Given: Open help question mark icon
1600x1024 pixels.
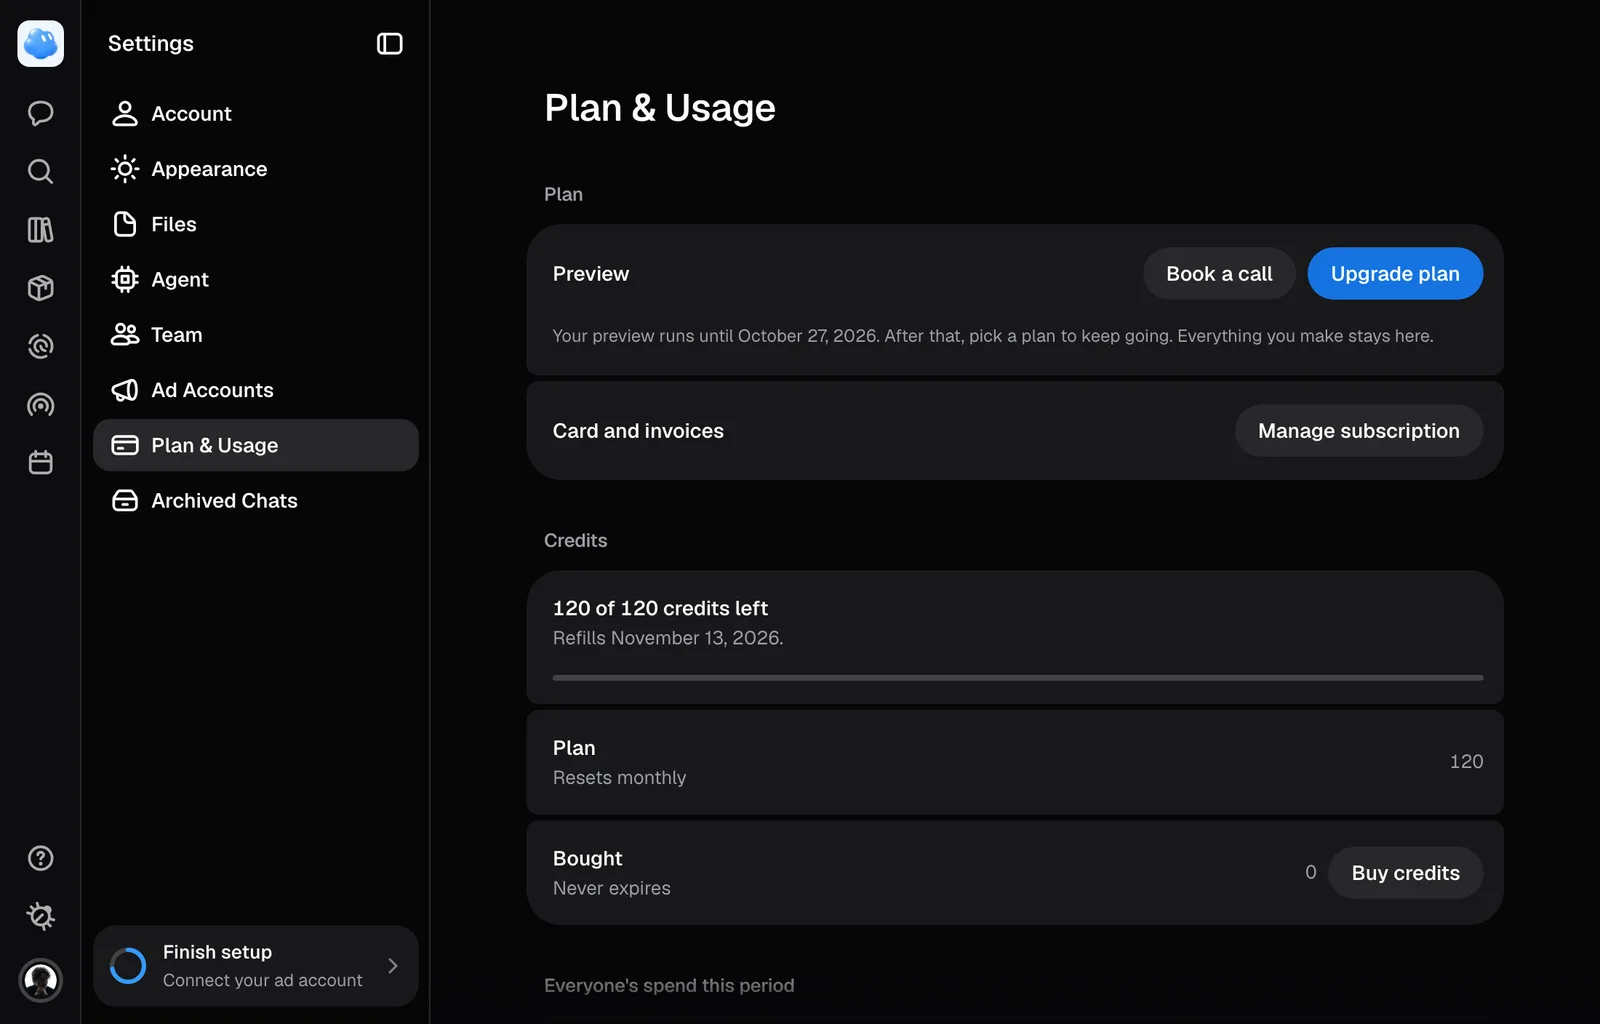Looking at the screenshot, I should click(x=40, y=858).
